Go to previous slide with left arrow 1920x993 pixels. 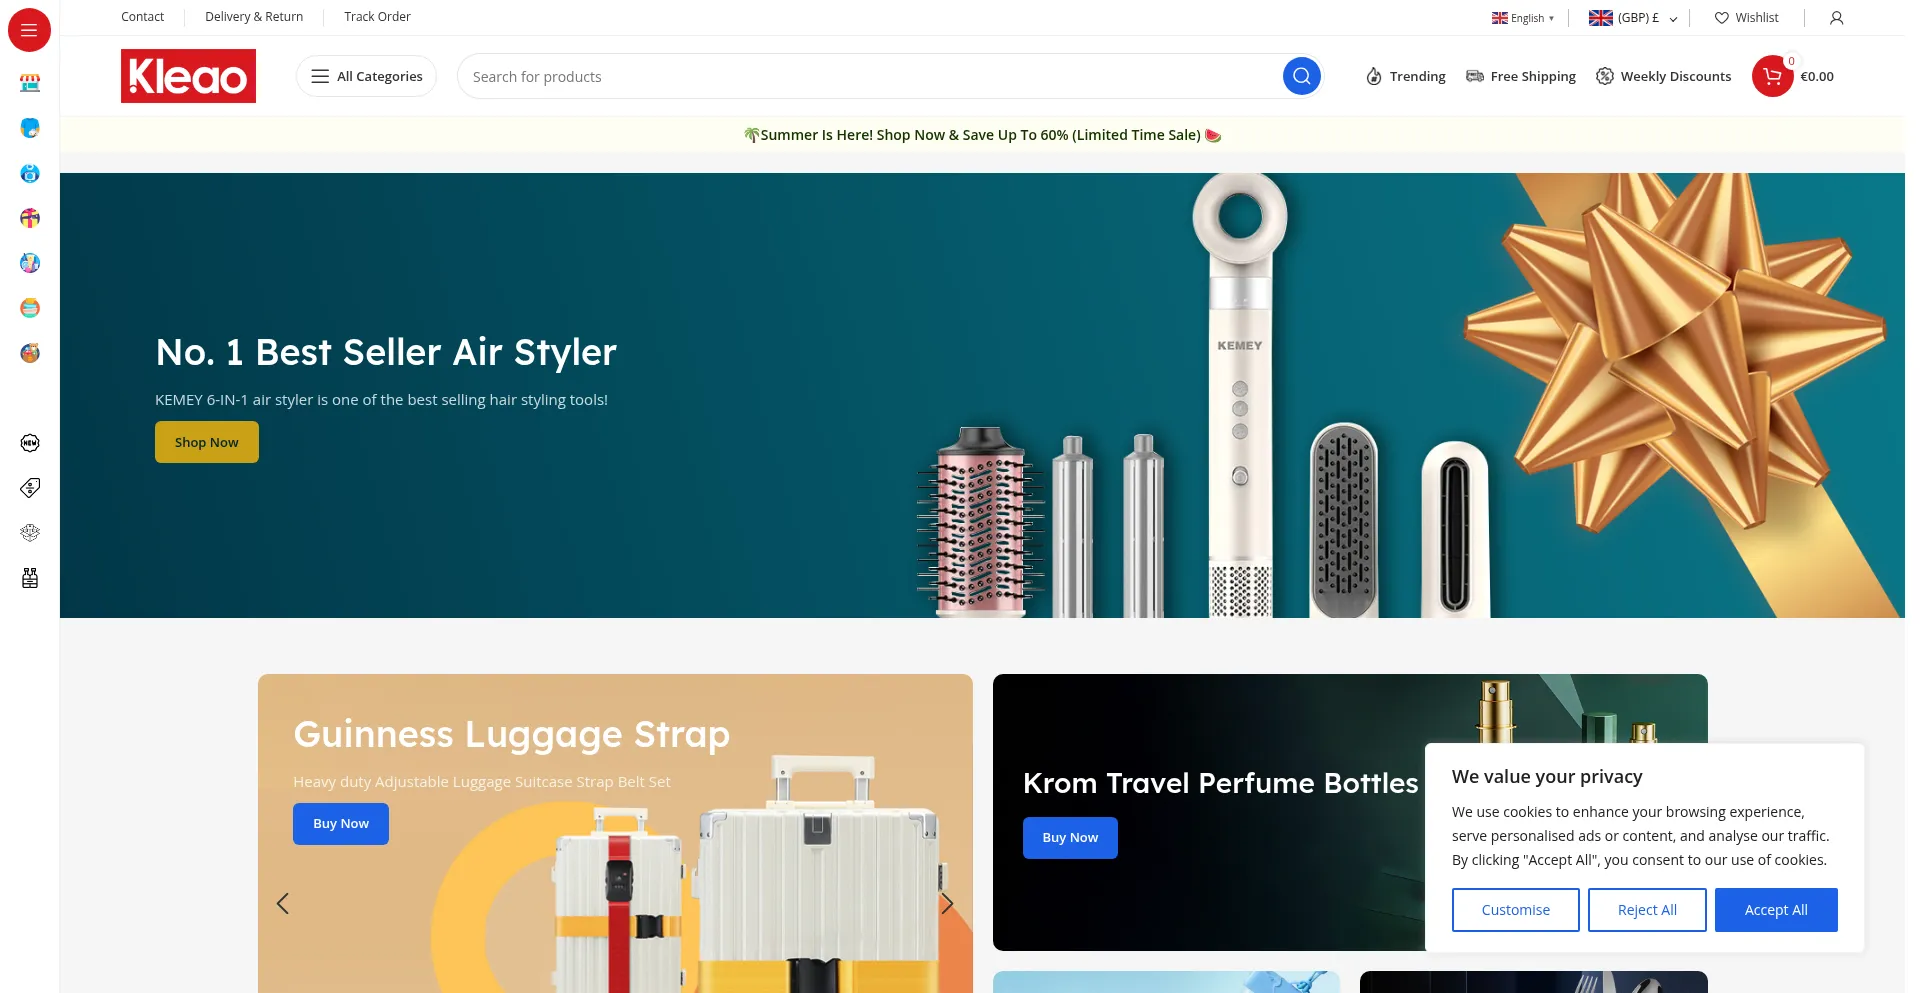pyautogui.click(x=283, y=904)
